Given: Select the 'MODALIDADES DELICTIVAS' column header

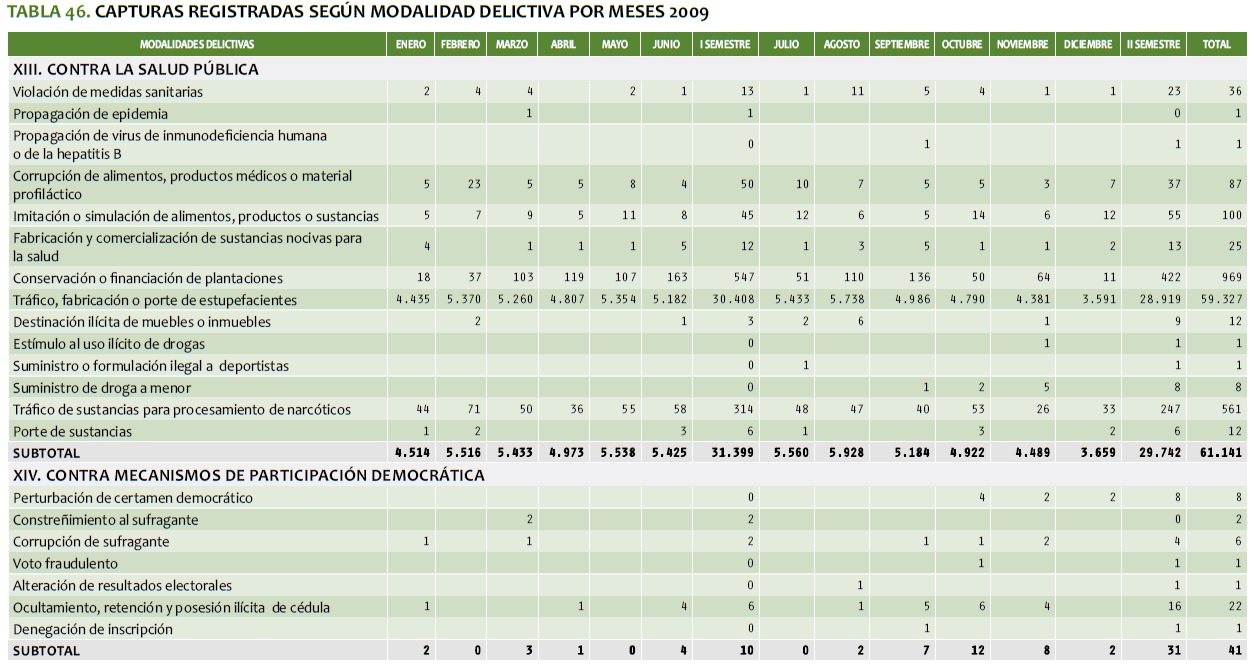Looking at the screenshot, I should point(197,45).
